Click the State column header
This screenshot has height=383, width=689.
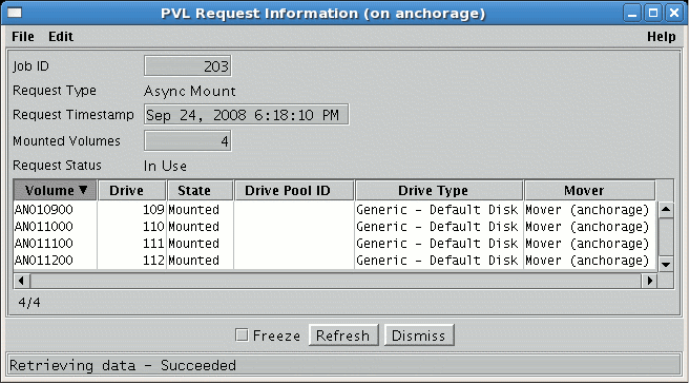[200, 190]
